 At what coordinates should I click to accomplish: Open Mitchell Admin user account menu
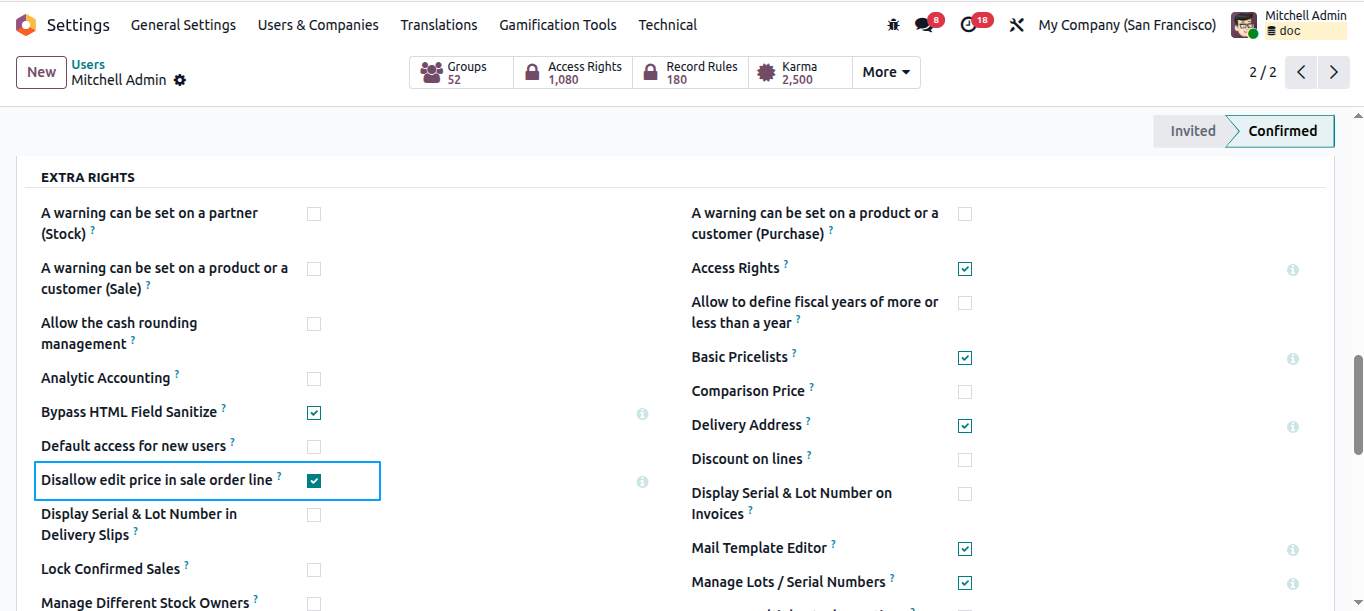click(x=1289, y=24)
